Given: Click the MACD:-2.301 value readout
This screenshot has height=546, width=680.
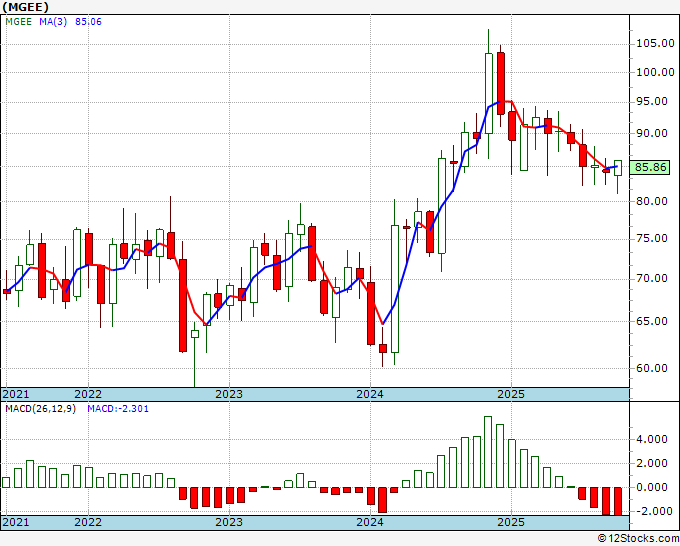Looking at the screenshot, I should point(120,409).
